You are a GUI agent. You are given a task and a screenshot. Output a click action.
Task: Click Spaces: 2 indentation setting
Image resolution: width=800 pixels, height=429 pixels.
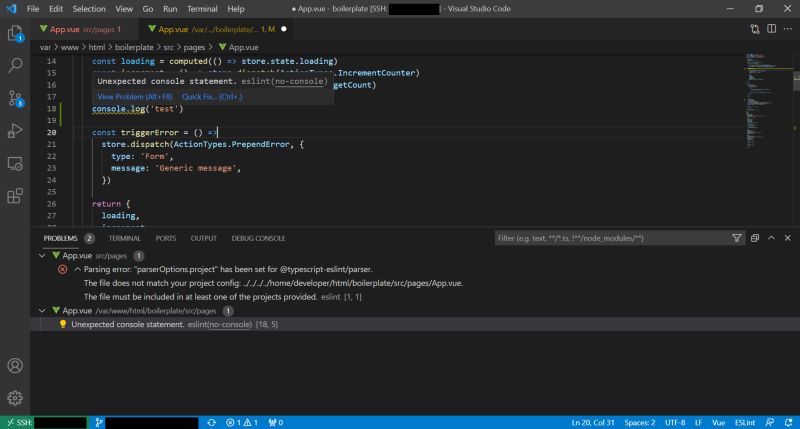point(639,422)
